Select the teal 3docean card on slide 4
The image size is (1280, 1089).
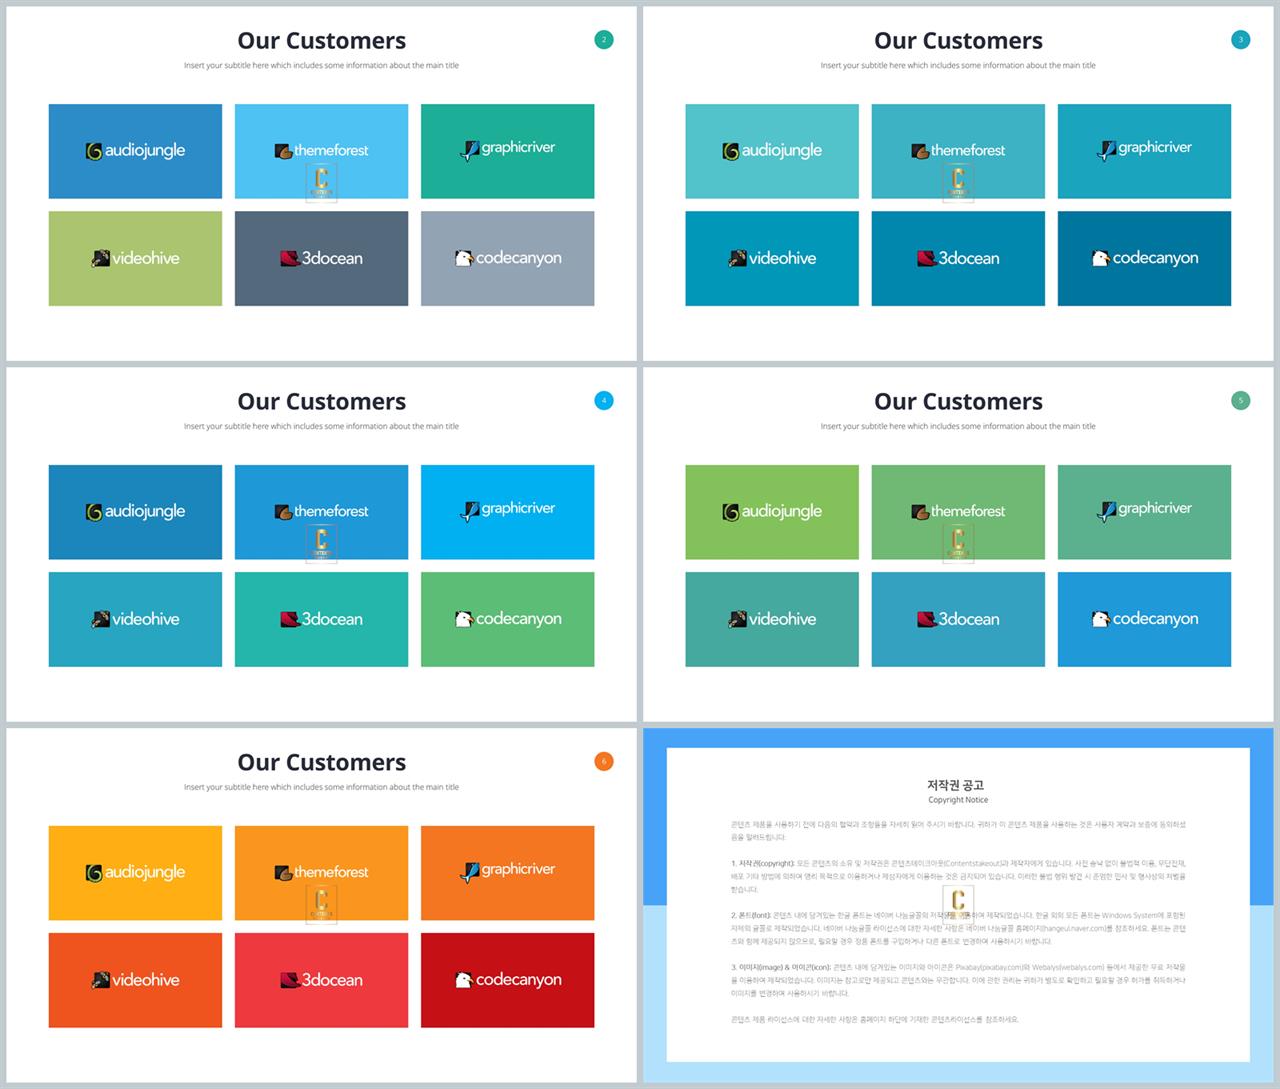321,619
